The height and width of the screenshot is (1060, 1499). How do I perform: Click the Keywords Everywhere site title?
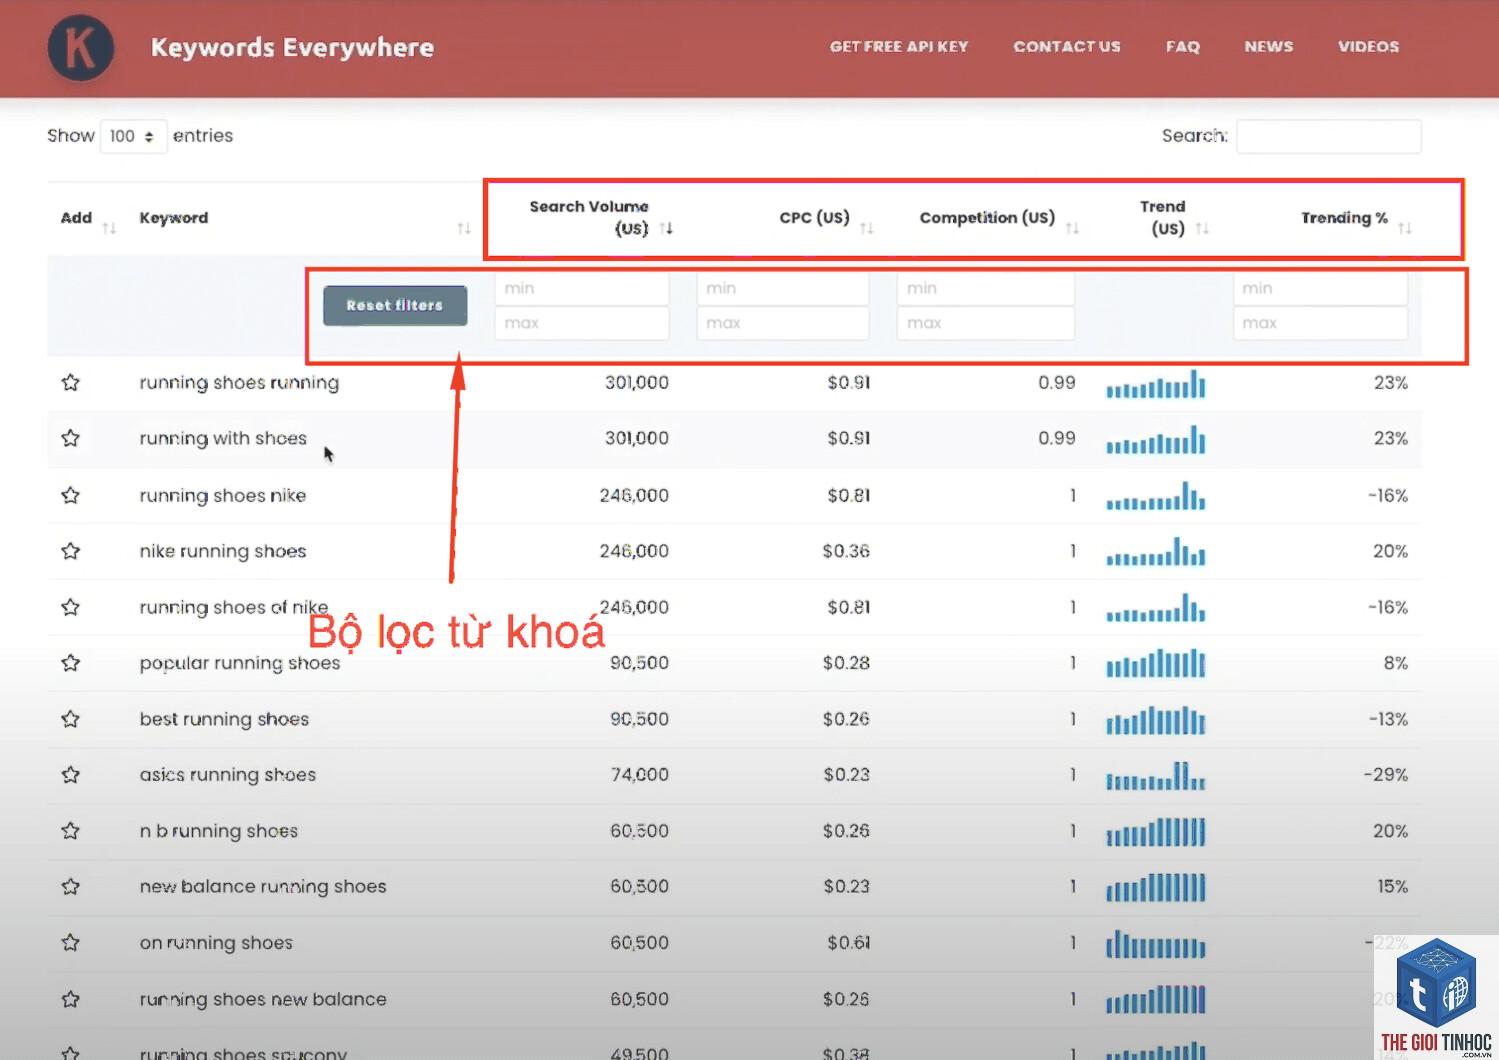pos(292,48)
